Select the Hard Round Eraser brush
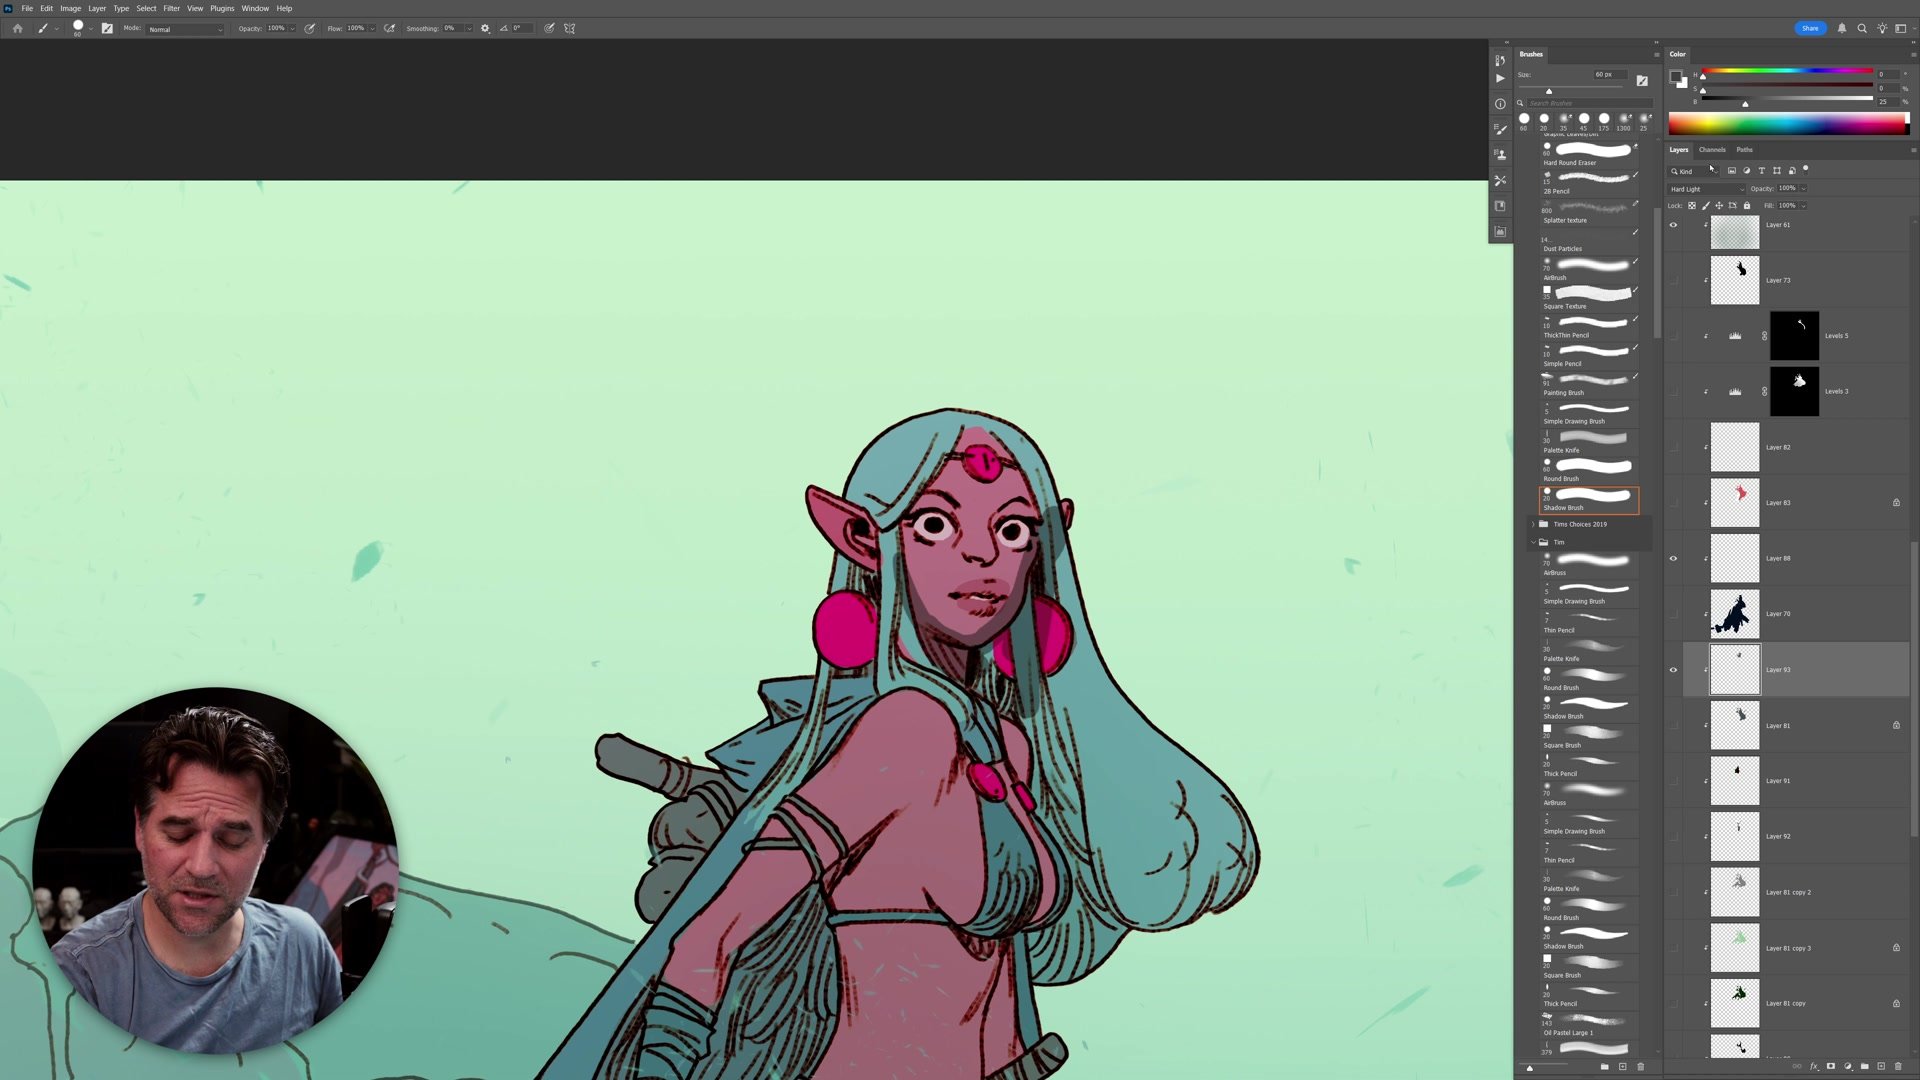The image size is (1920, 1080). tap(1589, 154)
